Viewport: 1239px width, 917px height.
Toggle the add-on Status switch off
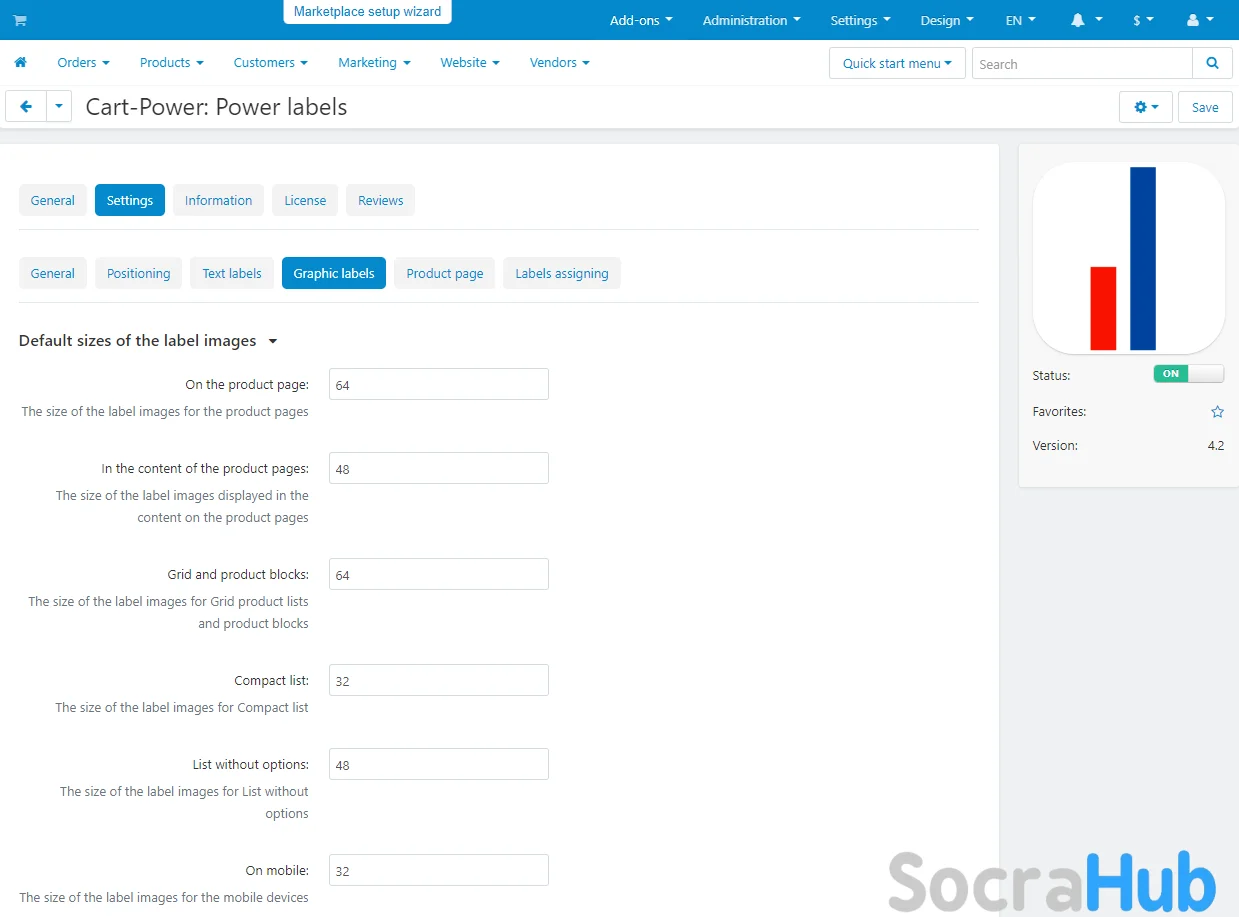1188,374
